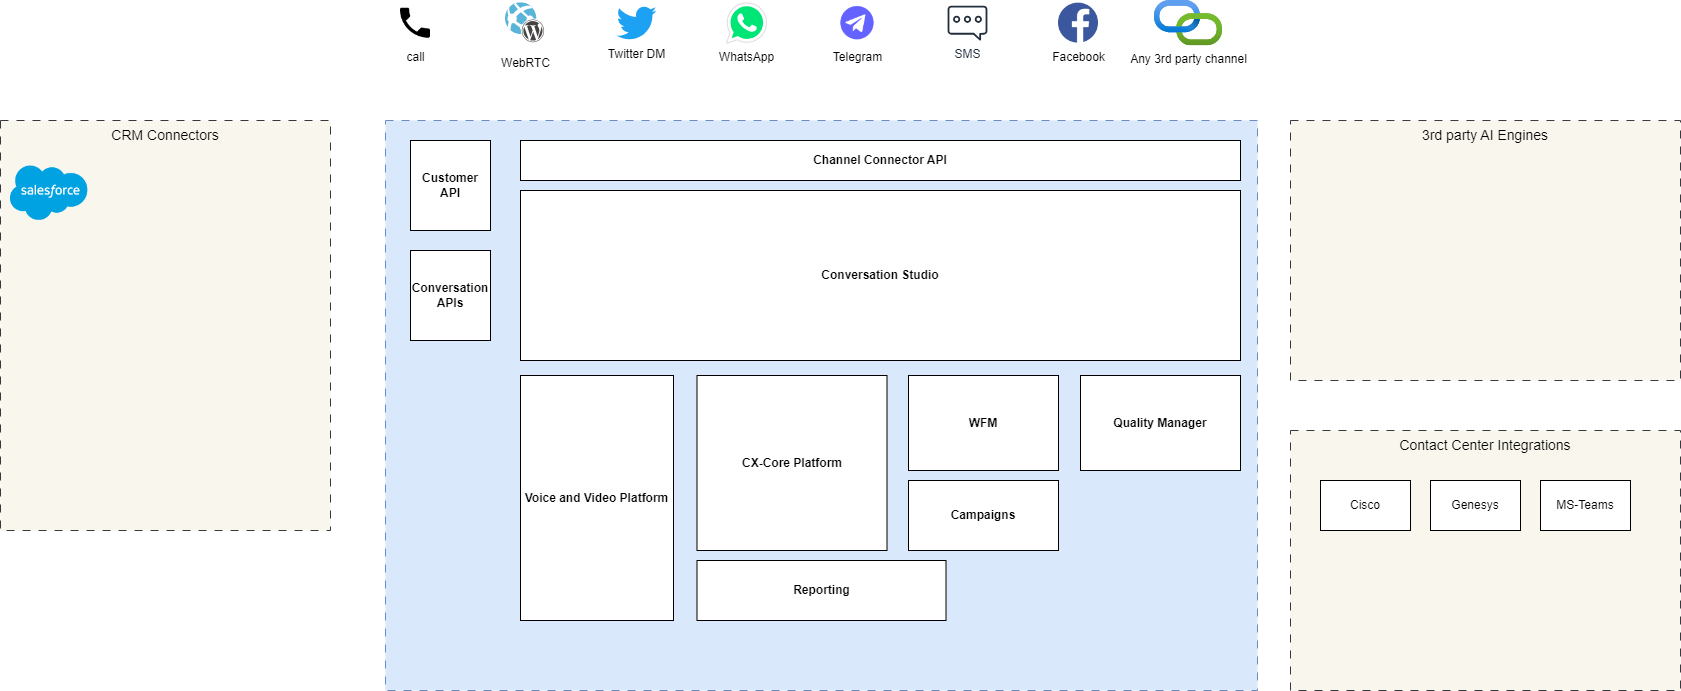
Task: Select the Conversation APIs box
Action: coord(450,295)
